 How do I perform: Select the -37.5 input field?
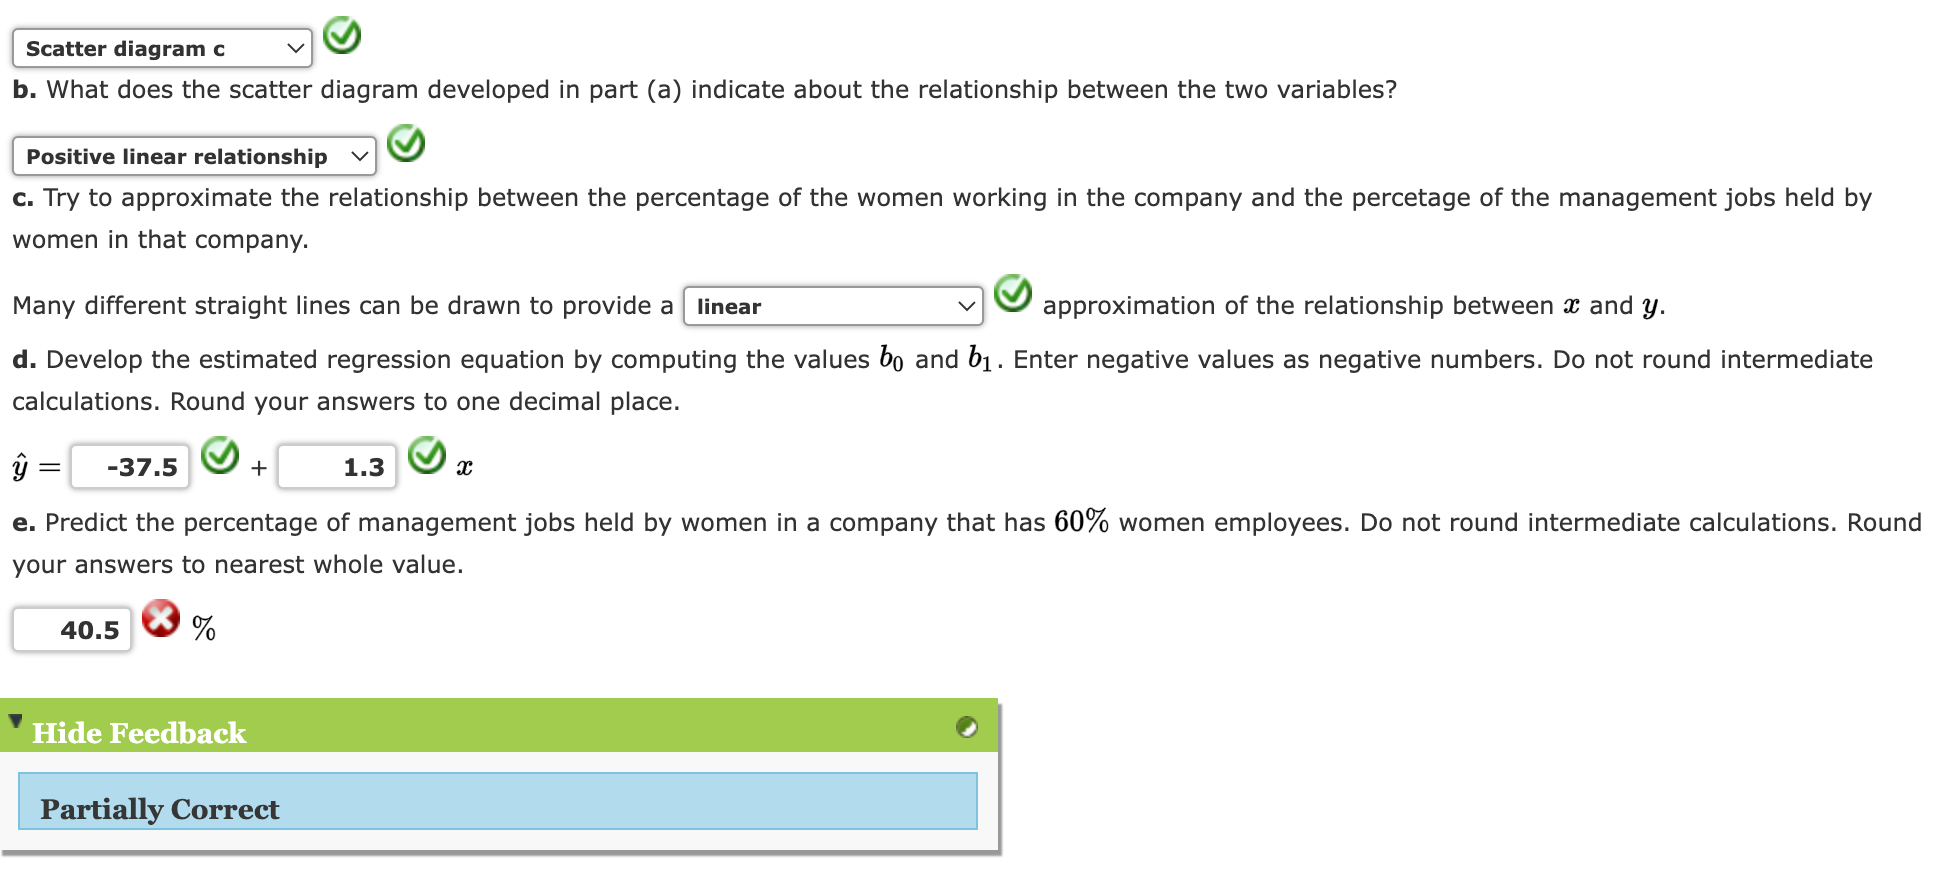click(129, 465)
